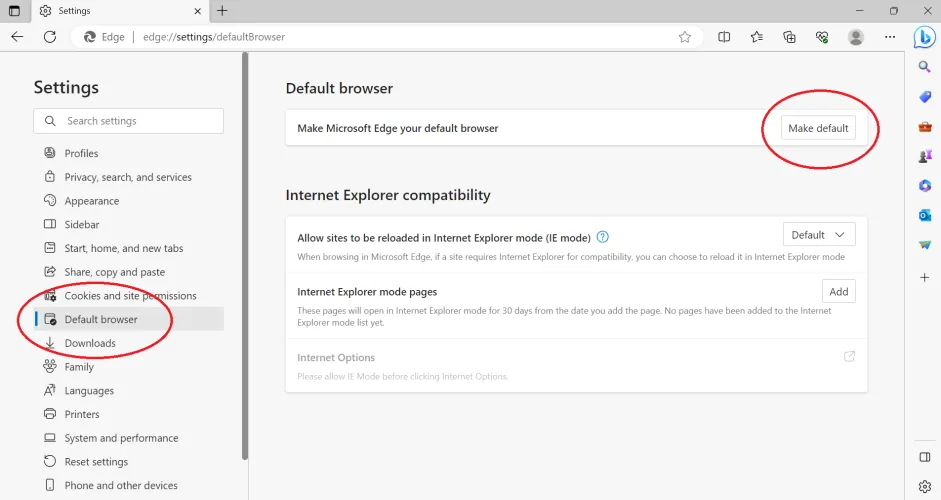The width and height of the screenshot is (941, 500).
Task: Go to Privacy, search, and services
Action: [x=128, y=177]
